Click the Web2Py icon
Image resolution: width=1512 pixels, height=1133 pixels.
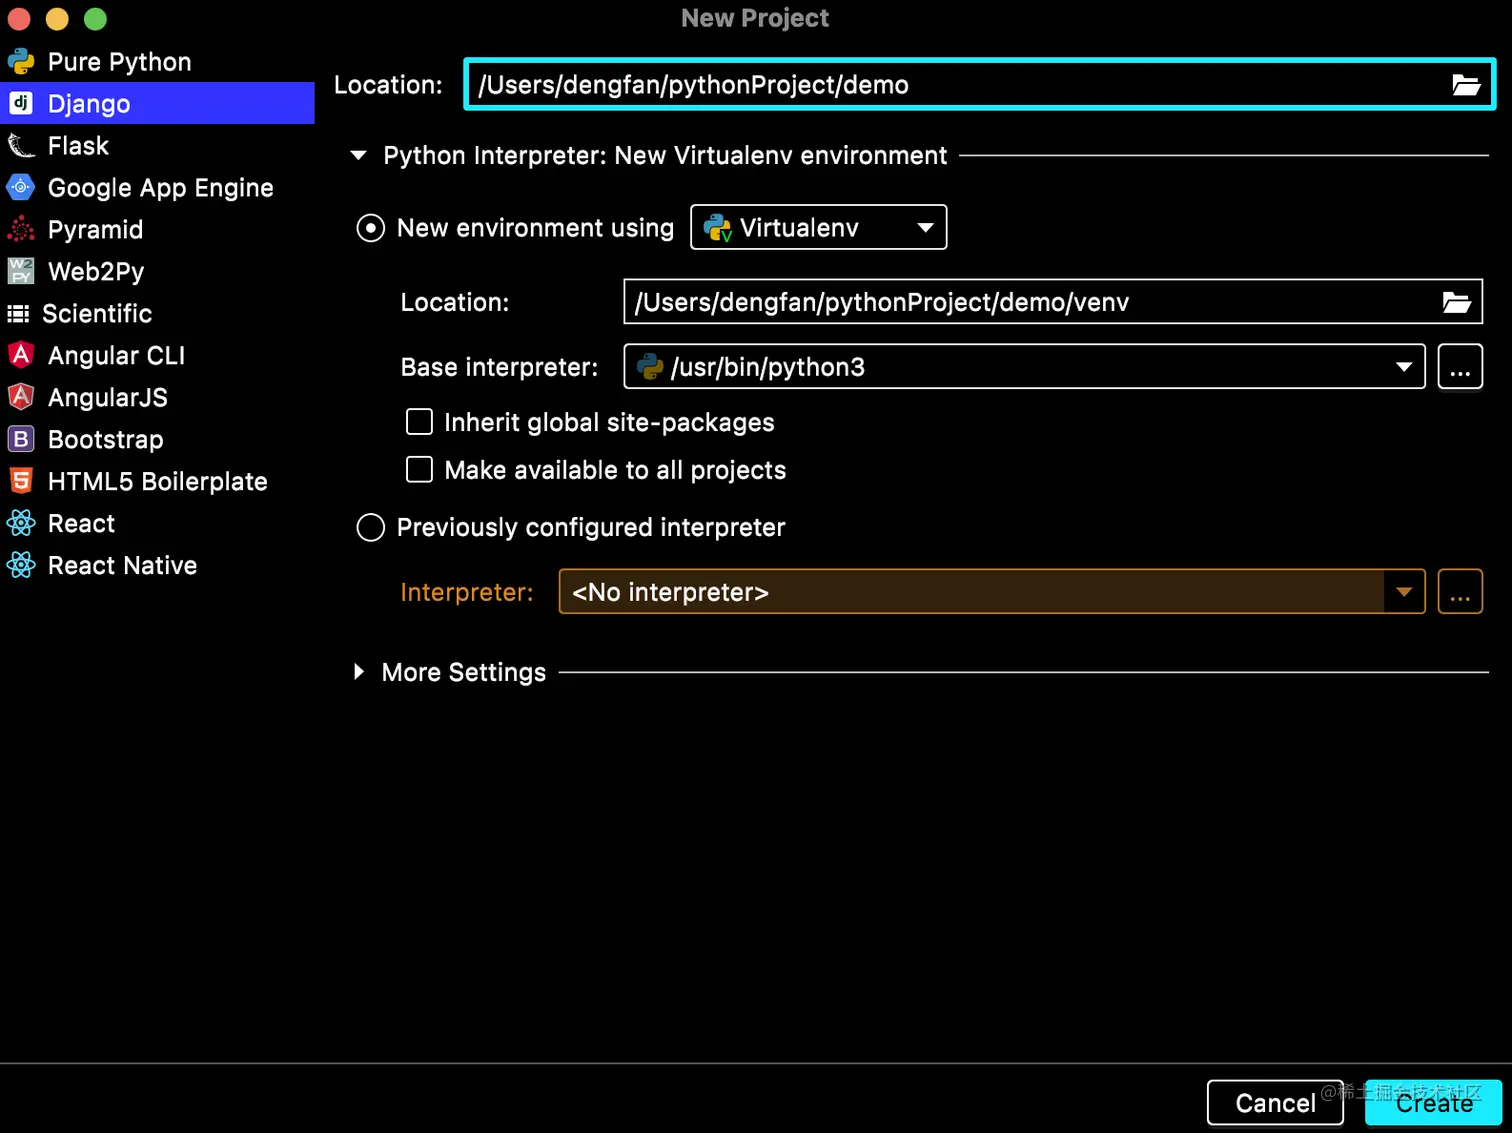click(21, 271)
